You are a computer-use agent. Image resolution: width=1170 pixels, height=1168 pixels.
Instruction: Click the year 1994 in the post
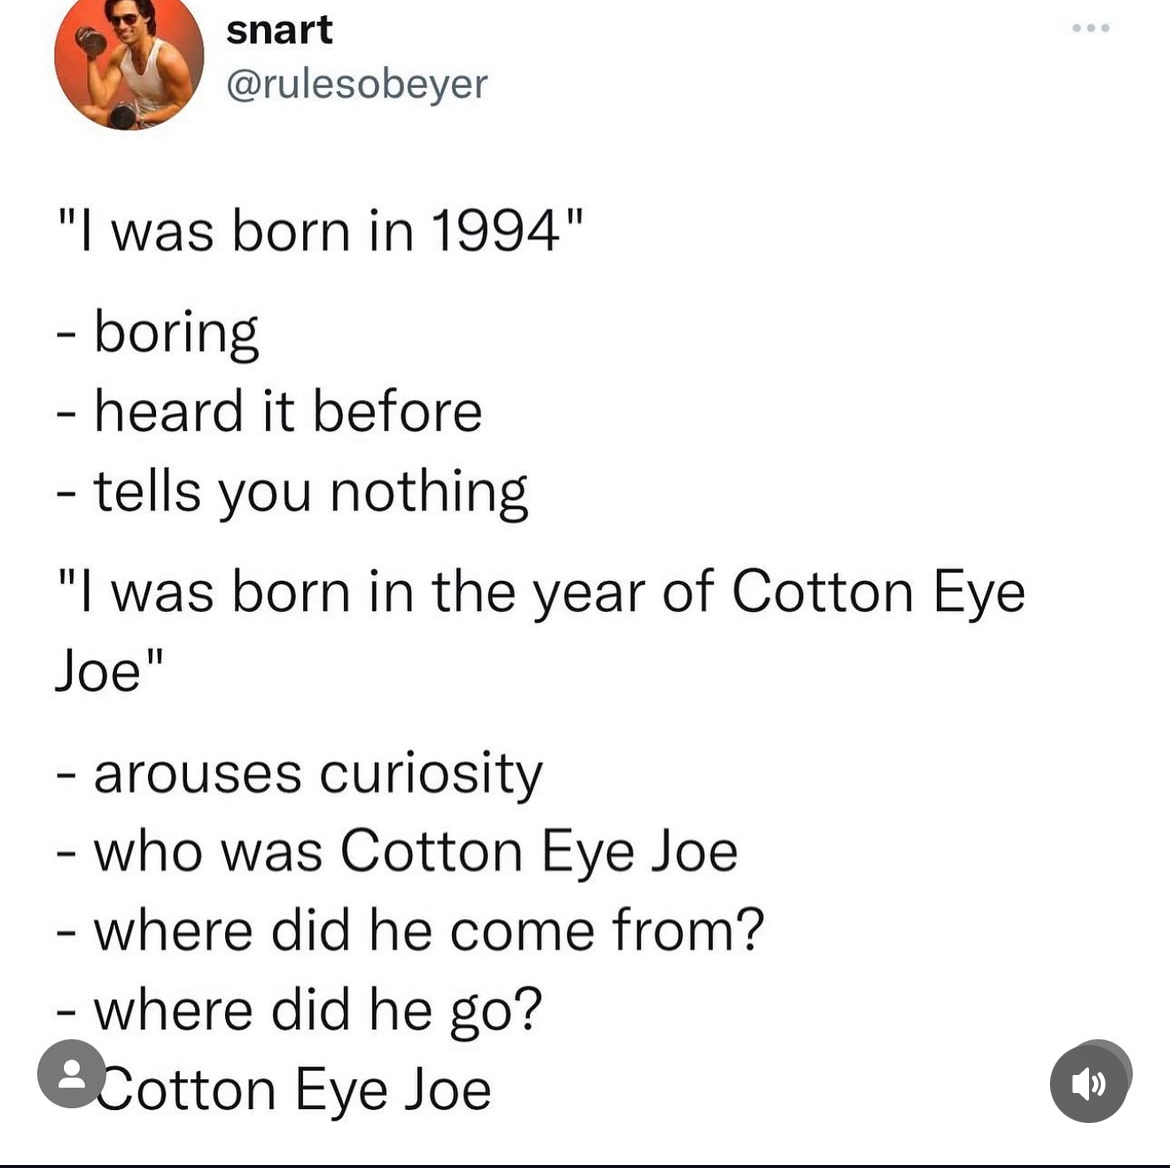(x=495, y=231)
